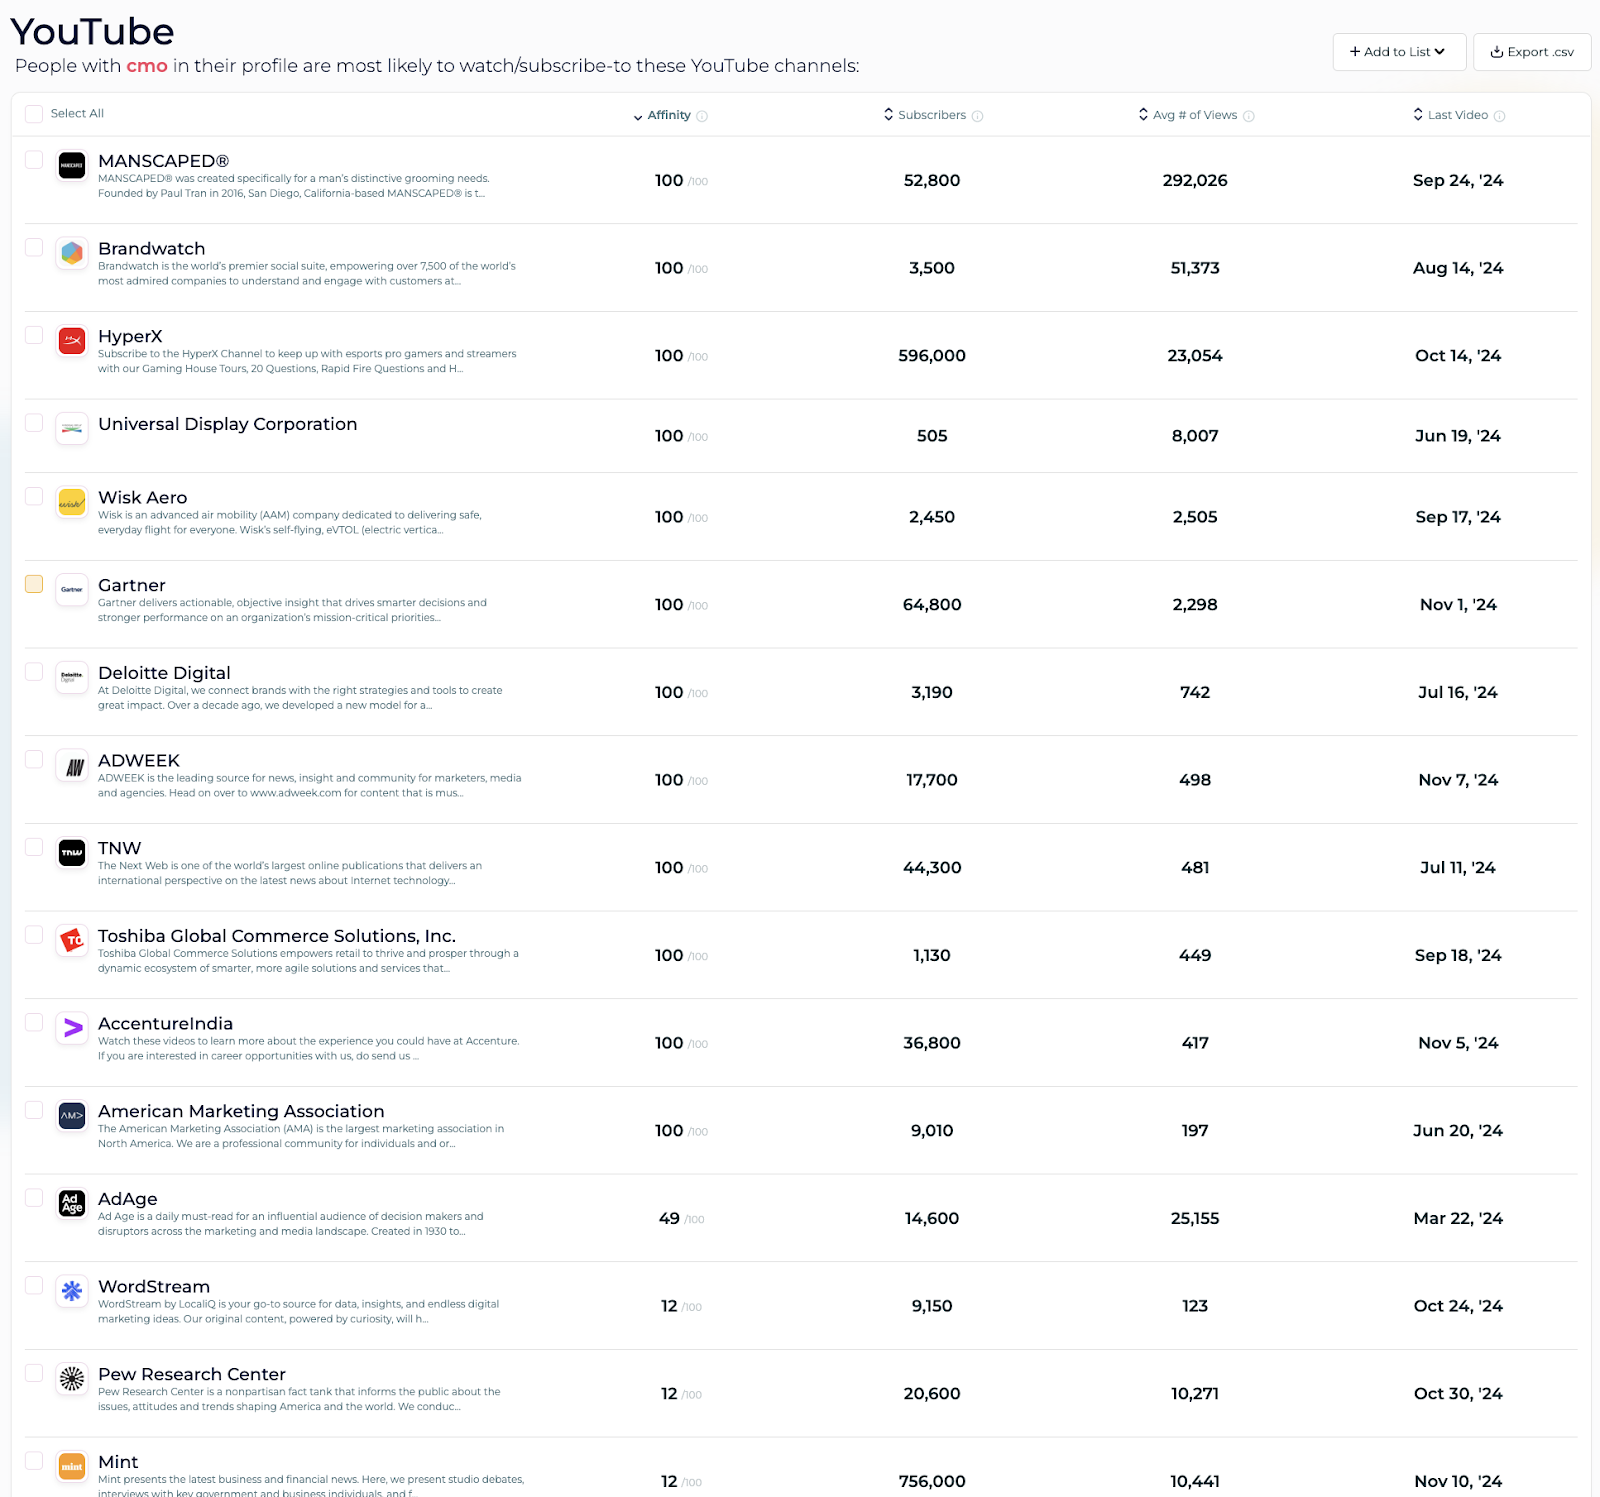Screen dimensions: 1600x1497
Task: Open the HyperX channel name link
Action: pyautogui.click(x=130, y=337)
